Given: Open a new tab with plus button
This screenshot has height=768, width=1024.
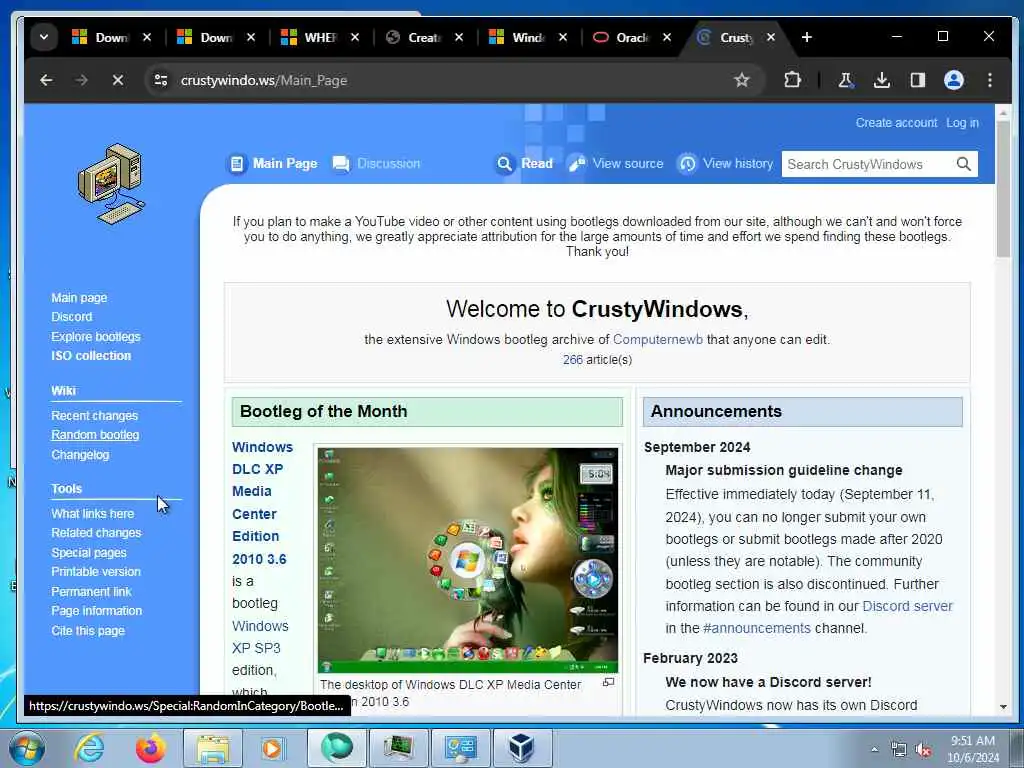Looking at the screenshot, I should point(807,37).
